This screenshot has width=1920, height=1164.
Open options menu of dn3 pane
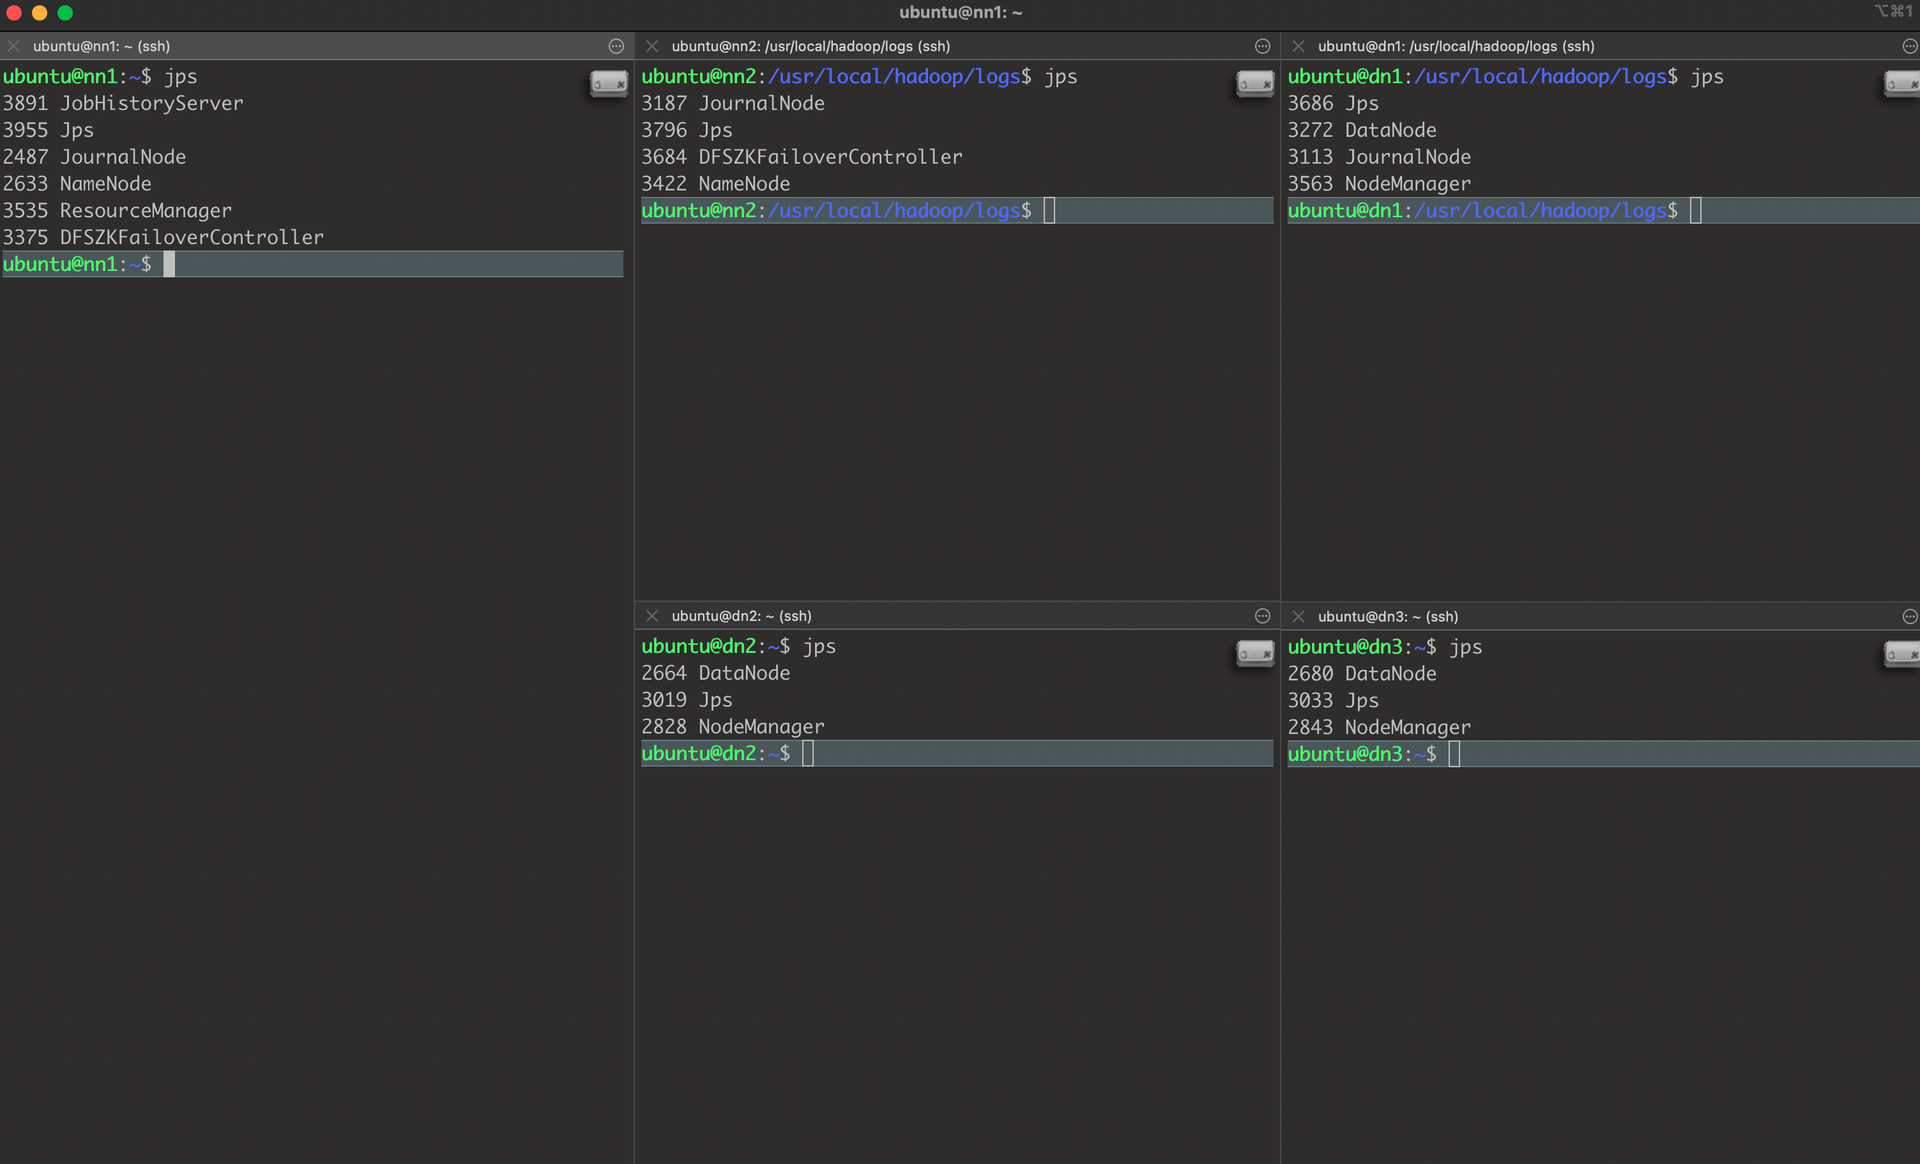1909,616
